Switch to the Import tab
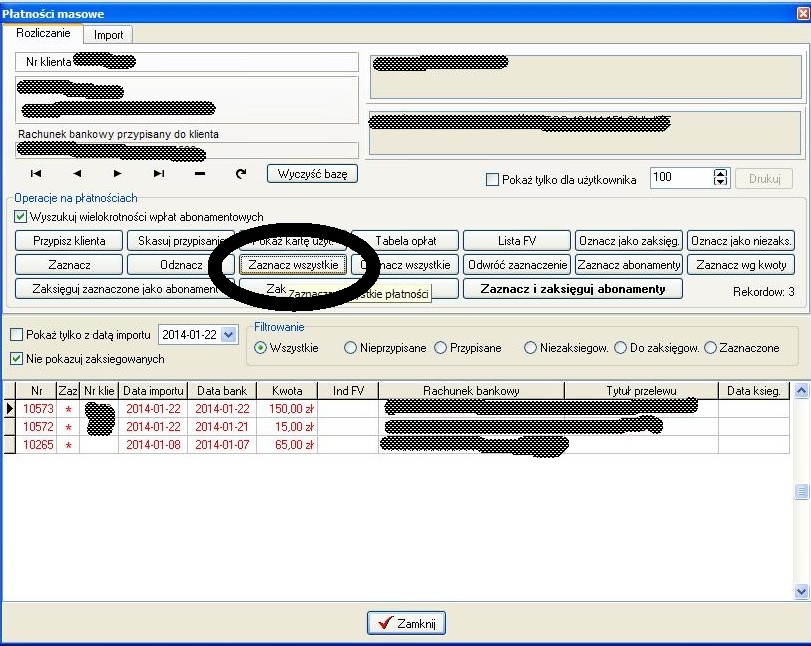 [x=108, y=35]
